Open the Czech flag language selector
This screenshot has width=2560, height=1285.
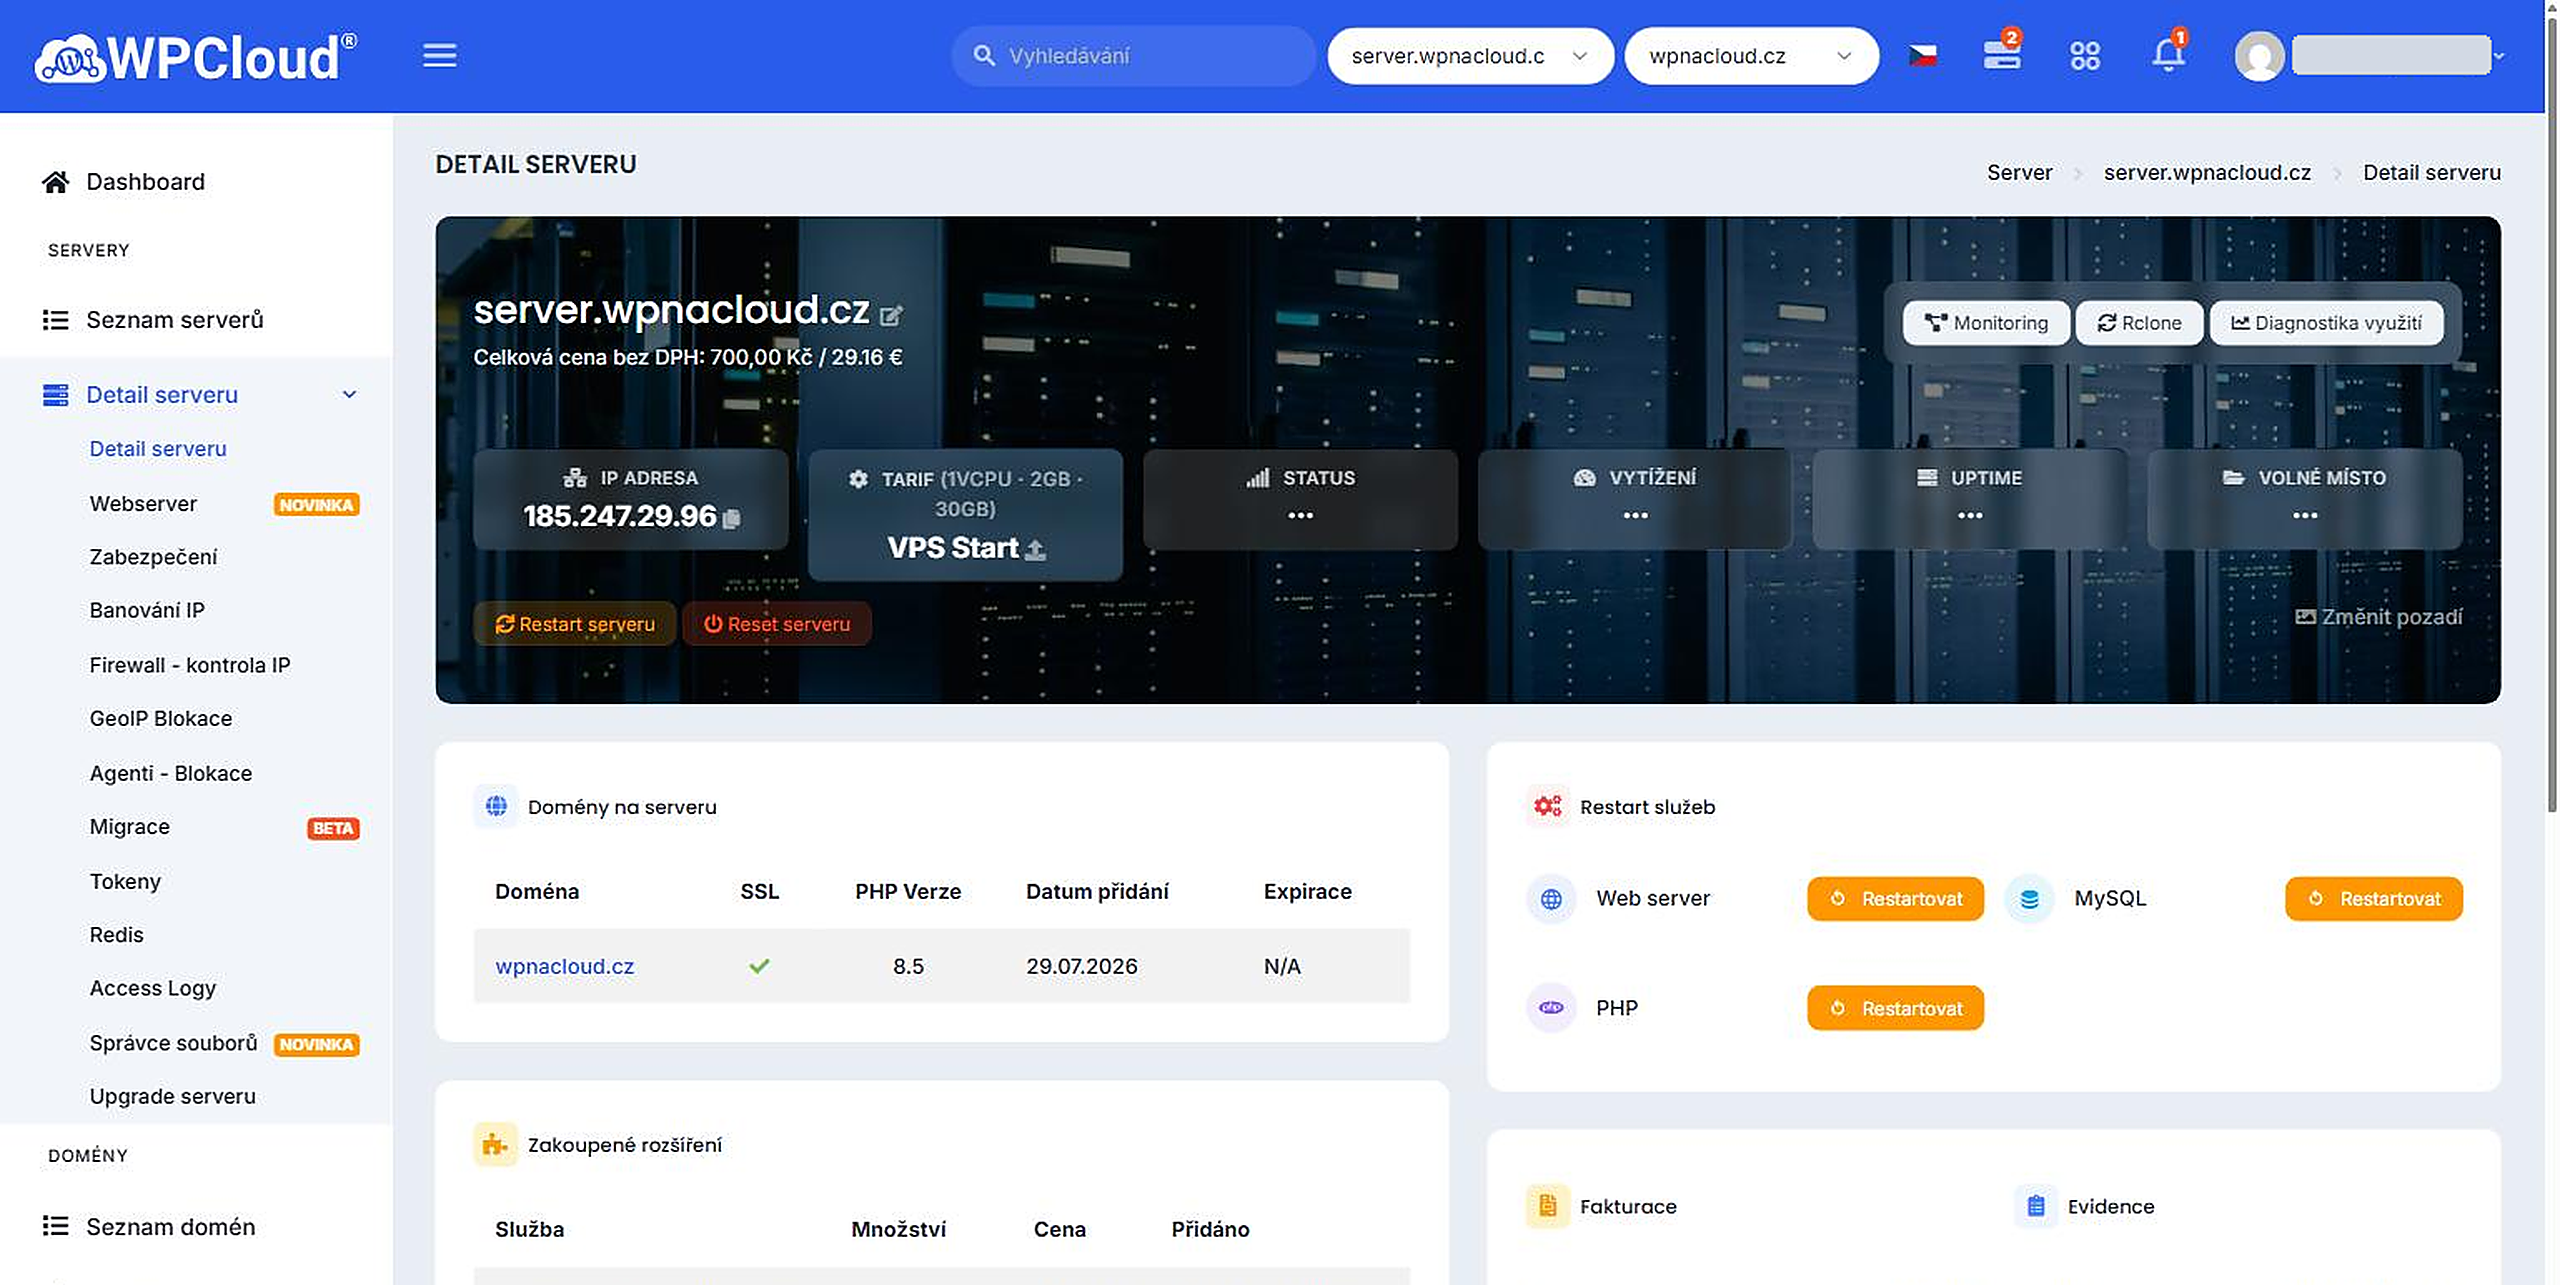[1922, 56]
